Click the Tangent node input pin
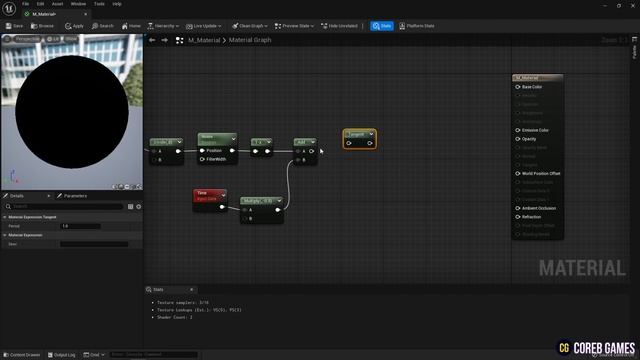 point(349,143)
